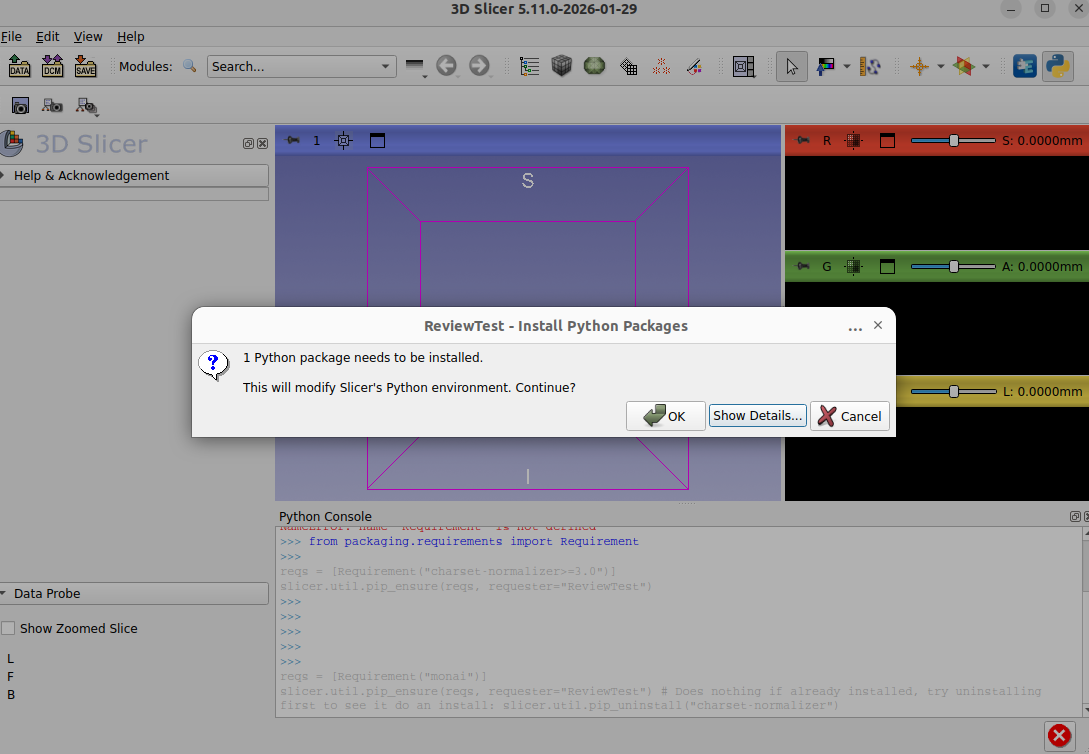Click the screenshot capture camera icon

20,105
